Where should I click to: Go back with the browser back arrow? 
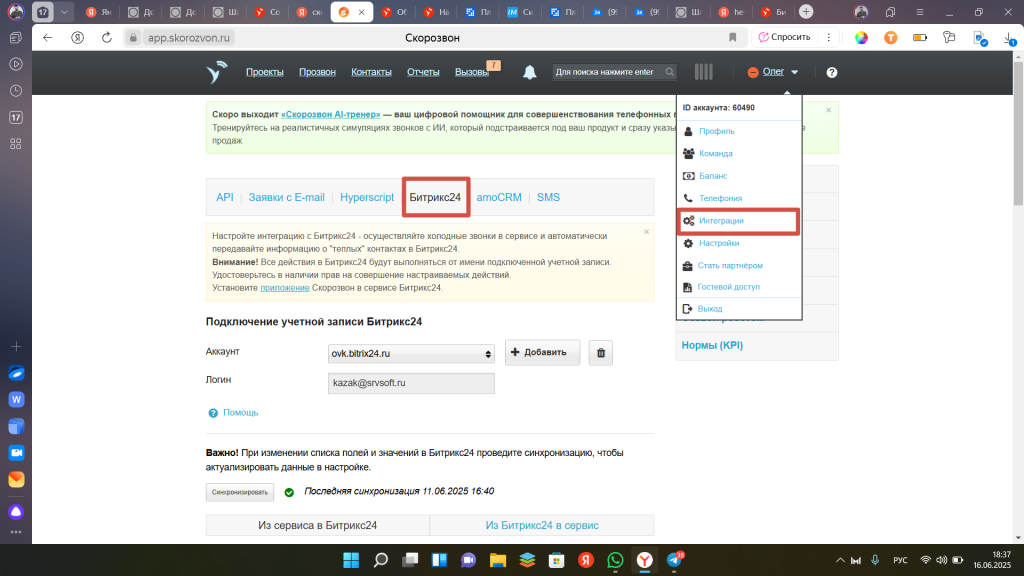click(48, 38)
